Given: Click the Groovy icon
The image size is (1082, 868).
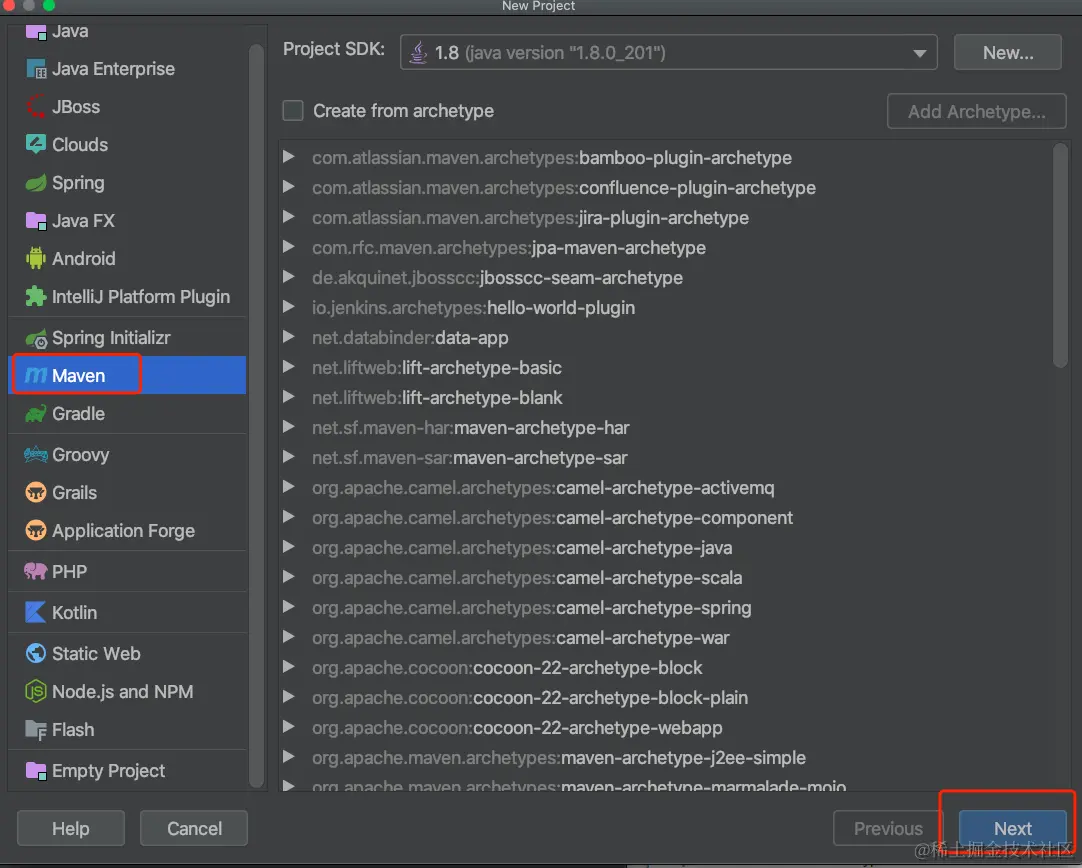Looking at the screenshot, I should coord(35,454).
